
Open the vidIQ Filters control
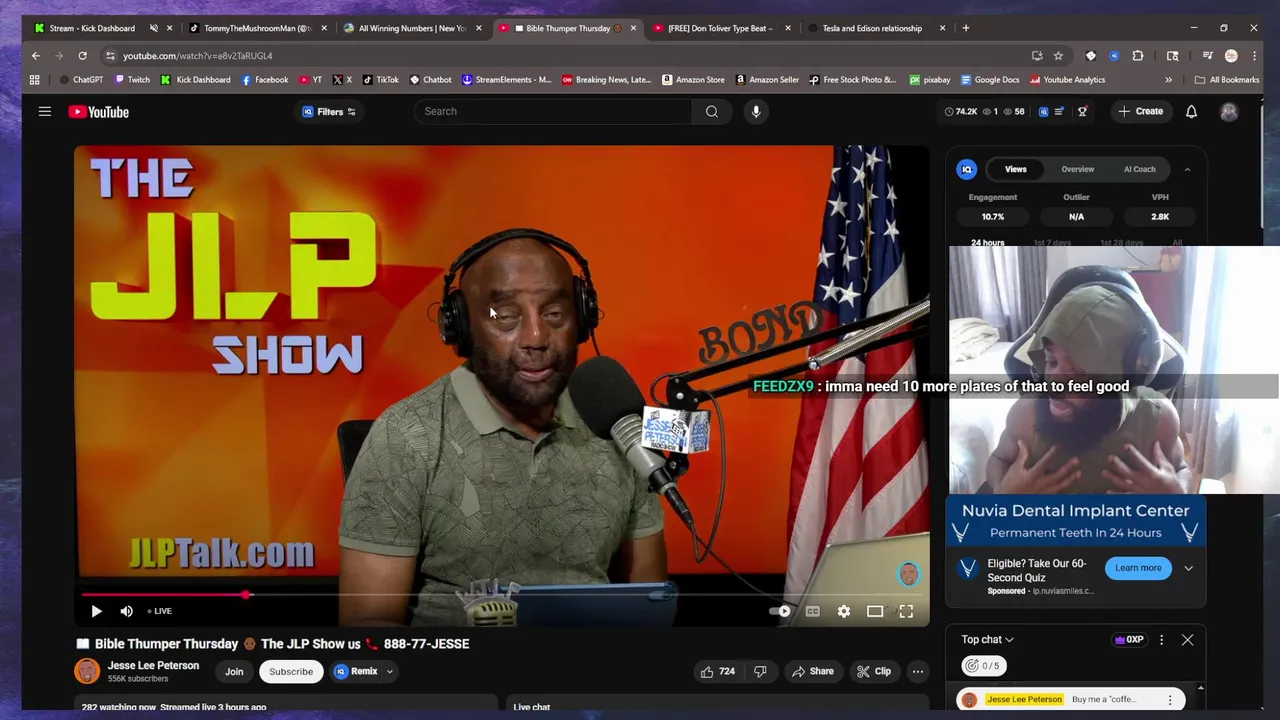(x=329, y=112)
